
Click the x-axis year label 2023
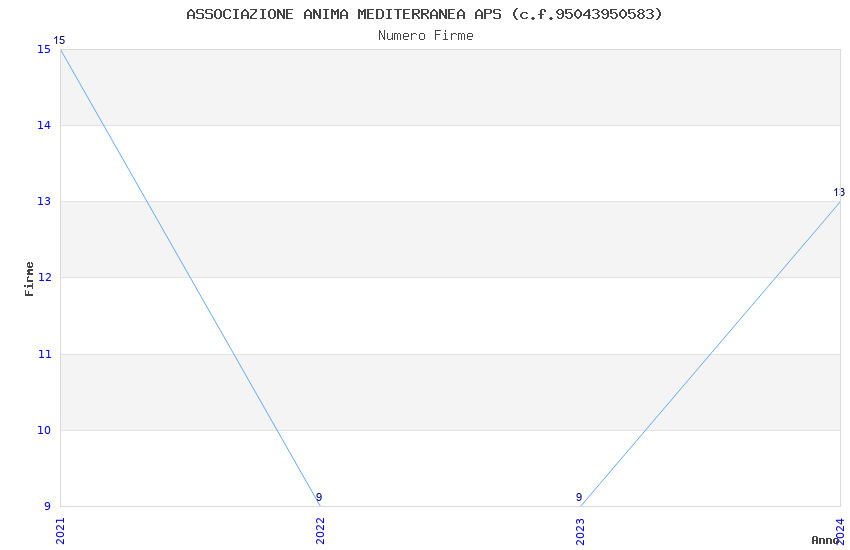581,531
